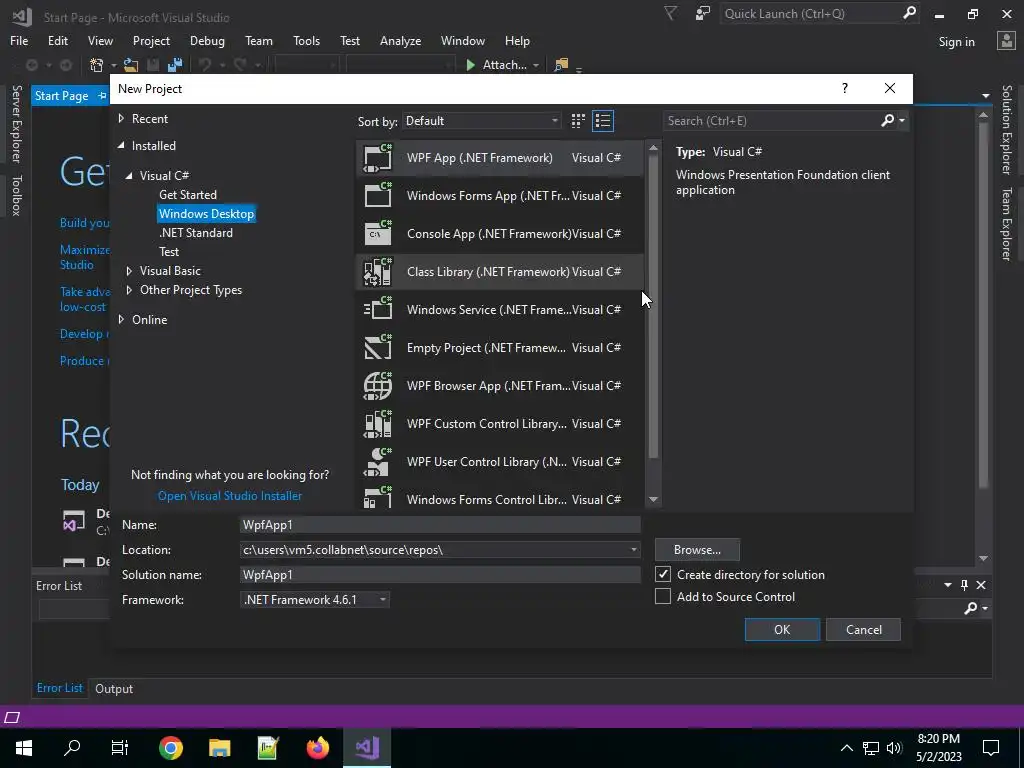Switch to small icons view
The height and width of the screenshot is (768, 1024).
click(578, 121)
